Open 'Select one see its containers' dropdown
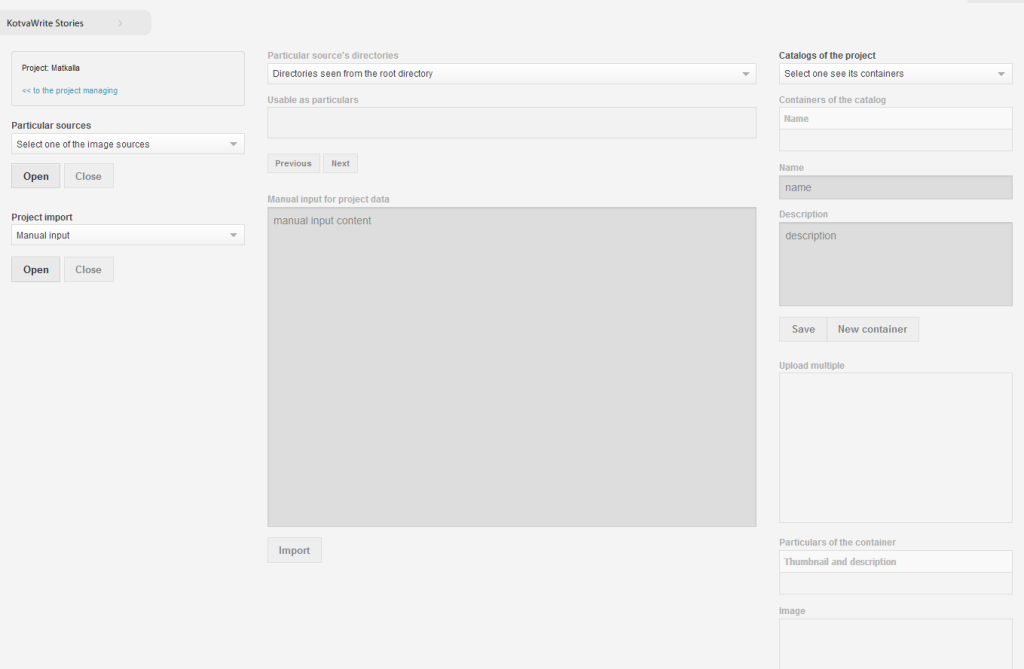 tap(895, 74)
